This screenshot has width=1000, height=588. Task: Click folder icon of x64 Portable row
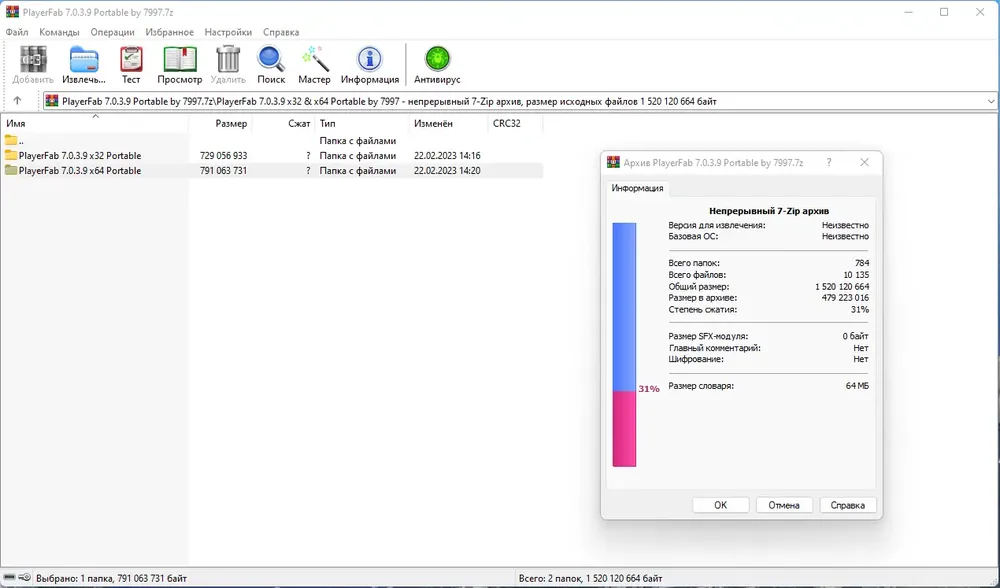coord(11,170)
